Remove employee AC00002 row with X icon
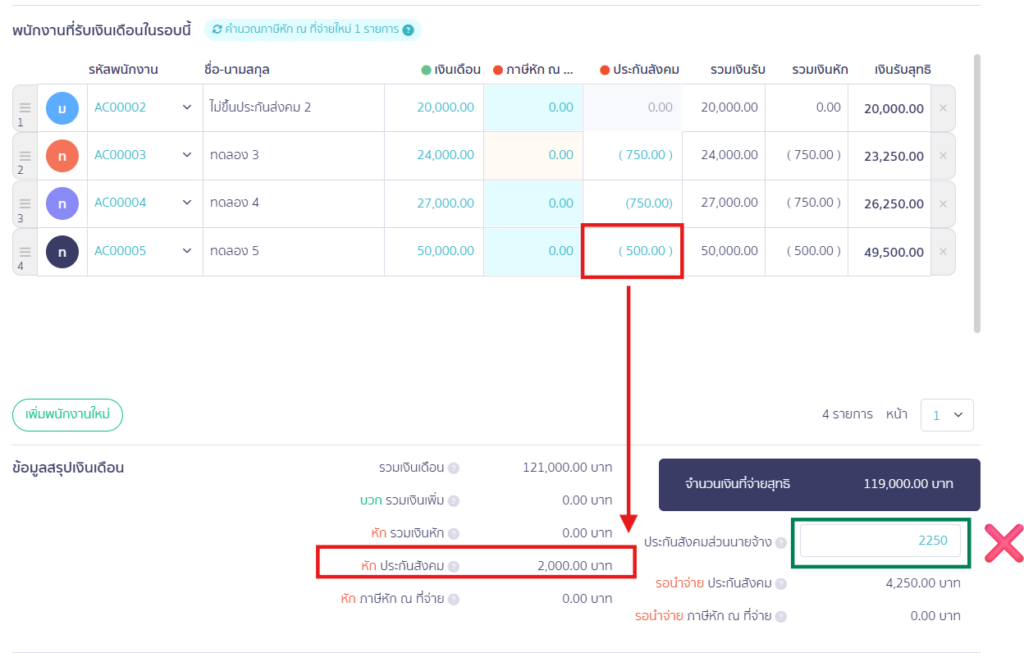The height and width of the screenshot is (653, 1024). tap(942, 108)
